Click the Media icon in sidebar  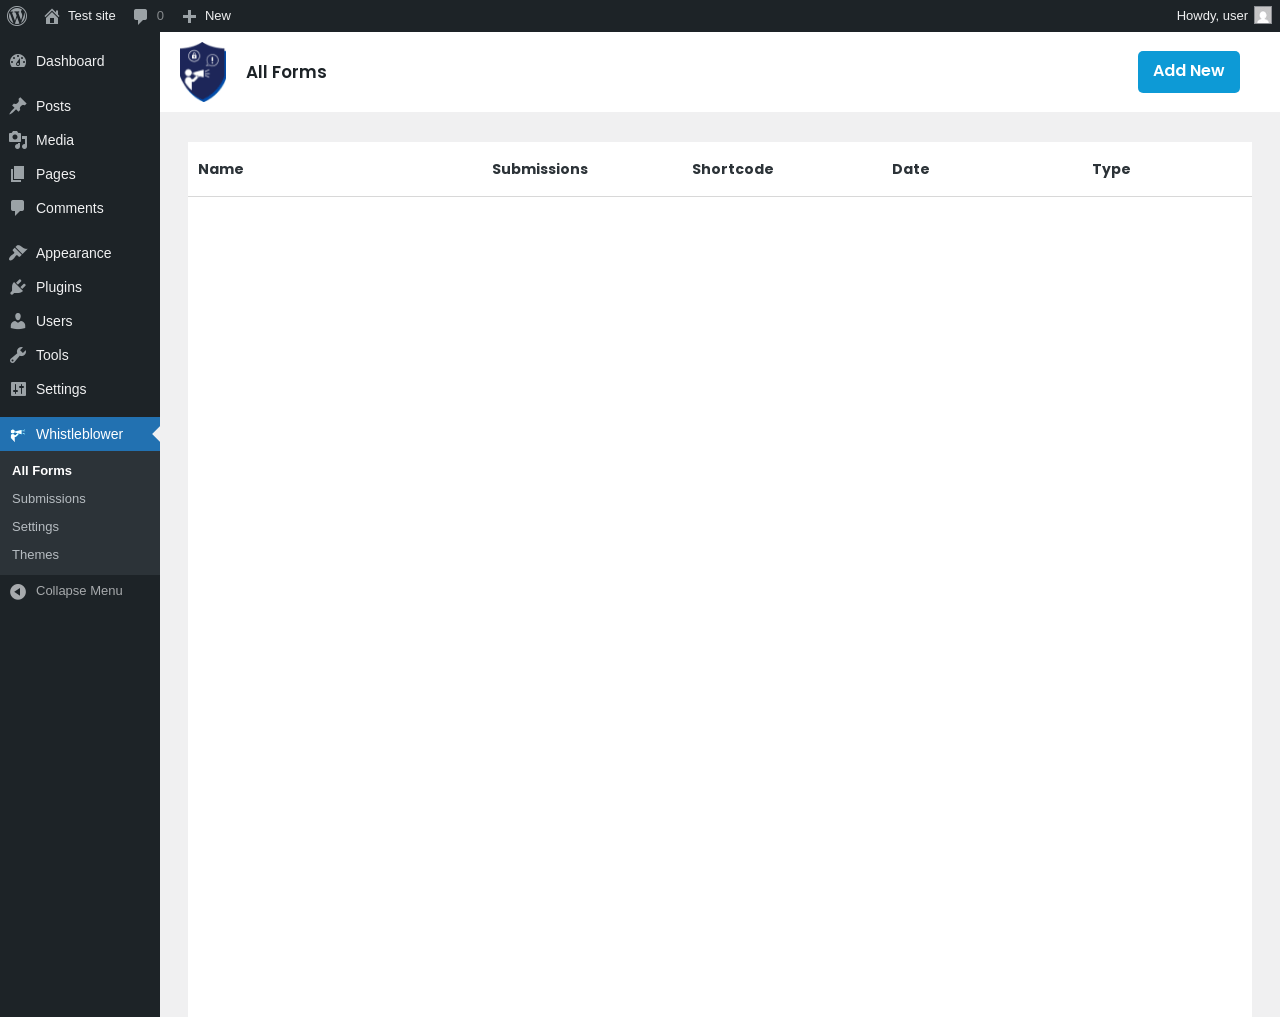click(18, 140)
